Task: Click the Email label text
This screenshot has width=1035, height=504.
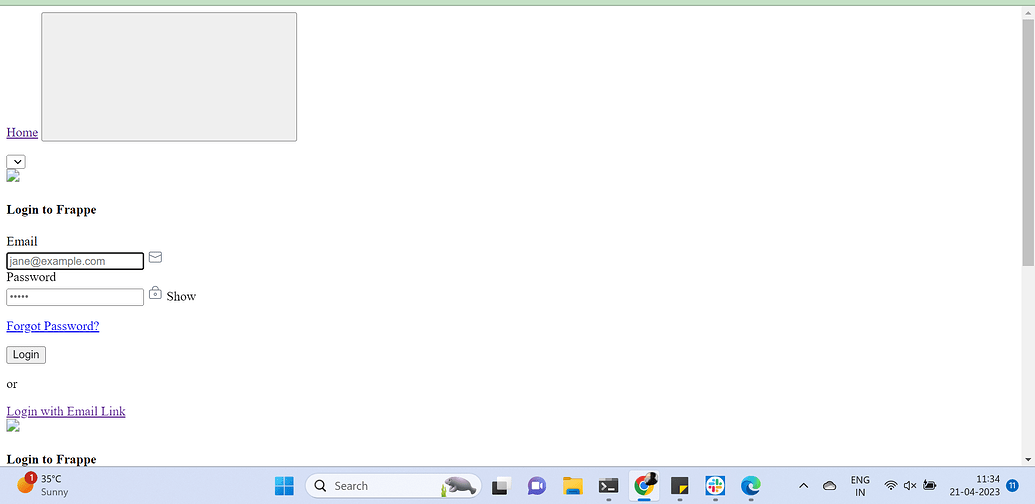Action: tap(22, 241)
